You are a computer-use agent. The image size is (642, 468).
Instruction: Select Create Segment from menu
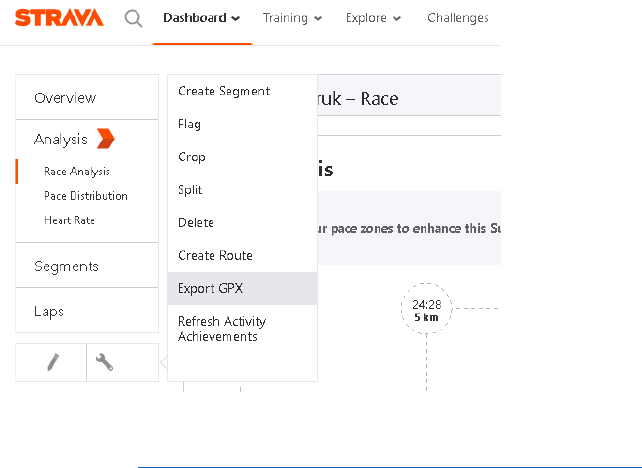point(224,91)
